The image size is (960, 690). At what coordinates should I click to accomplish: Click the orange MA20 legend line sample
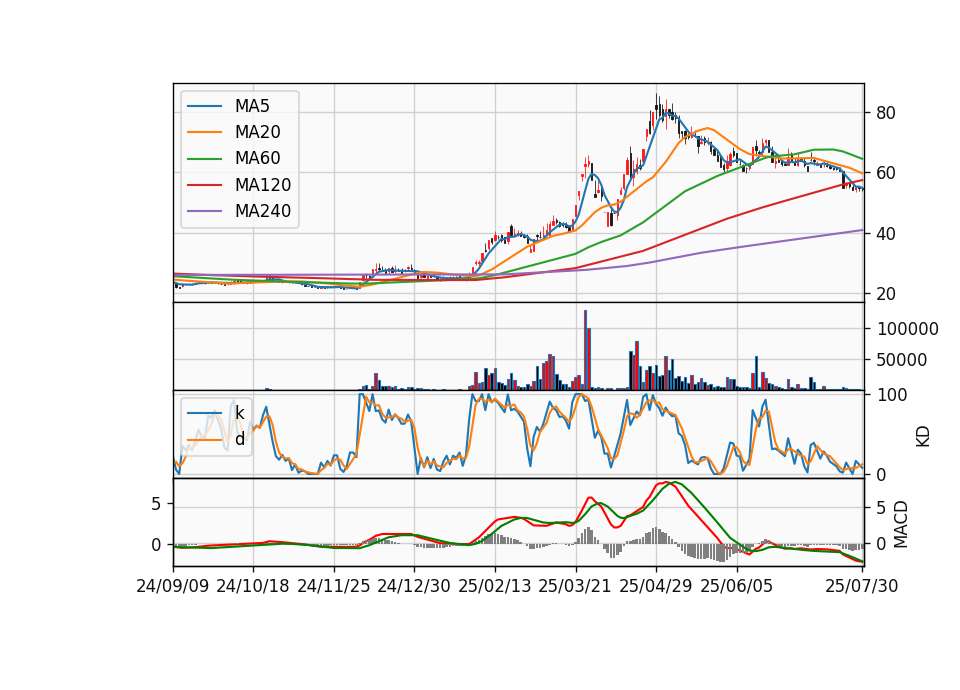(204, 132)
